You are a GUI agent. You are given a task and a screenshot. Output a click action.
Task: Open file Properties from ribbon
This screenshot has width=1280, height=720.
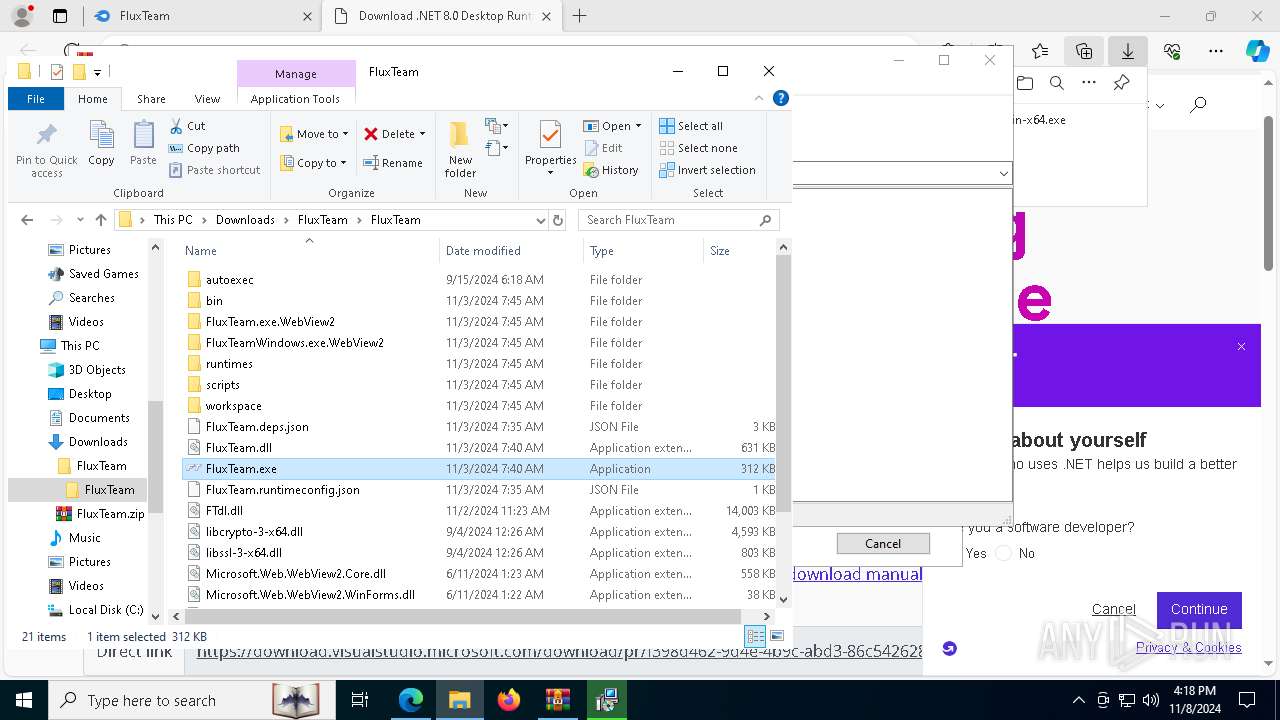pos(550,148)
